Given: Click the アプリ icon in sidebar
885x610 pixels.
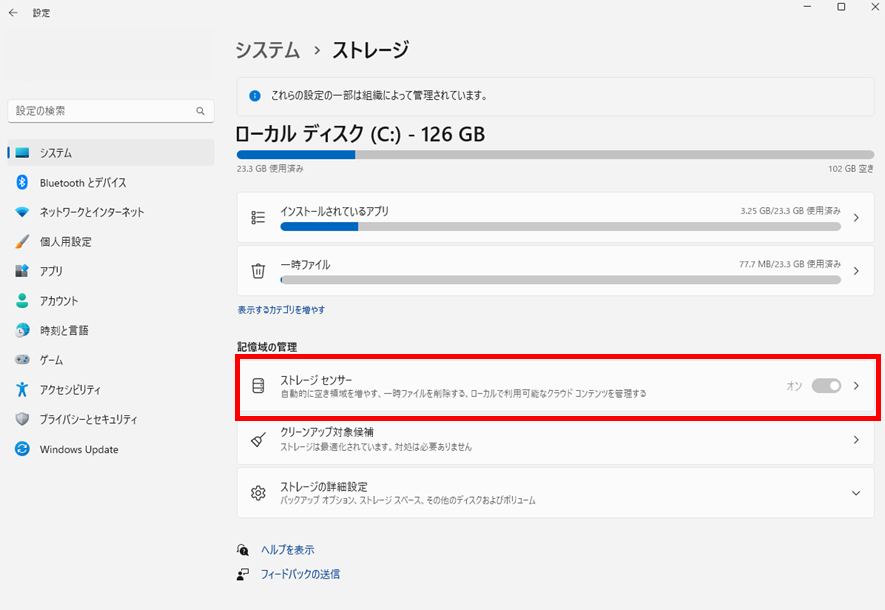Looking at the screenshot, I should [22, 271].
